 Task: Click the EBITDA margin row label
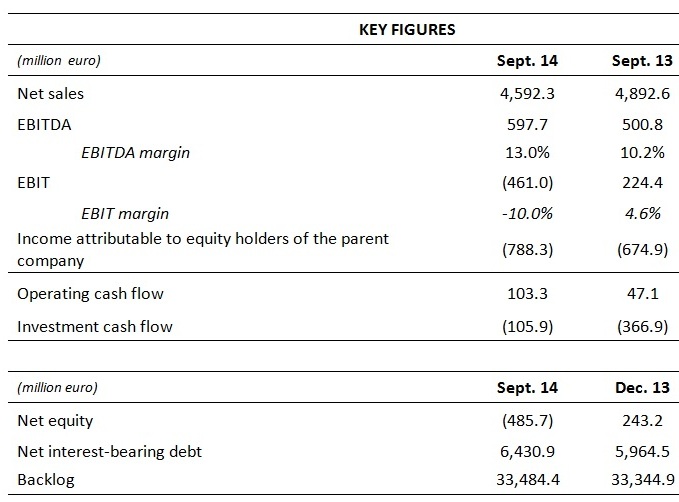point(136,153)
